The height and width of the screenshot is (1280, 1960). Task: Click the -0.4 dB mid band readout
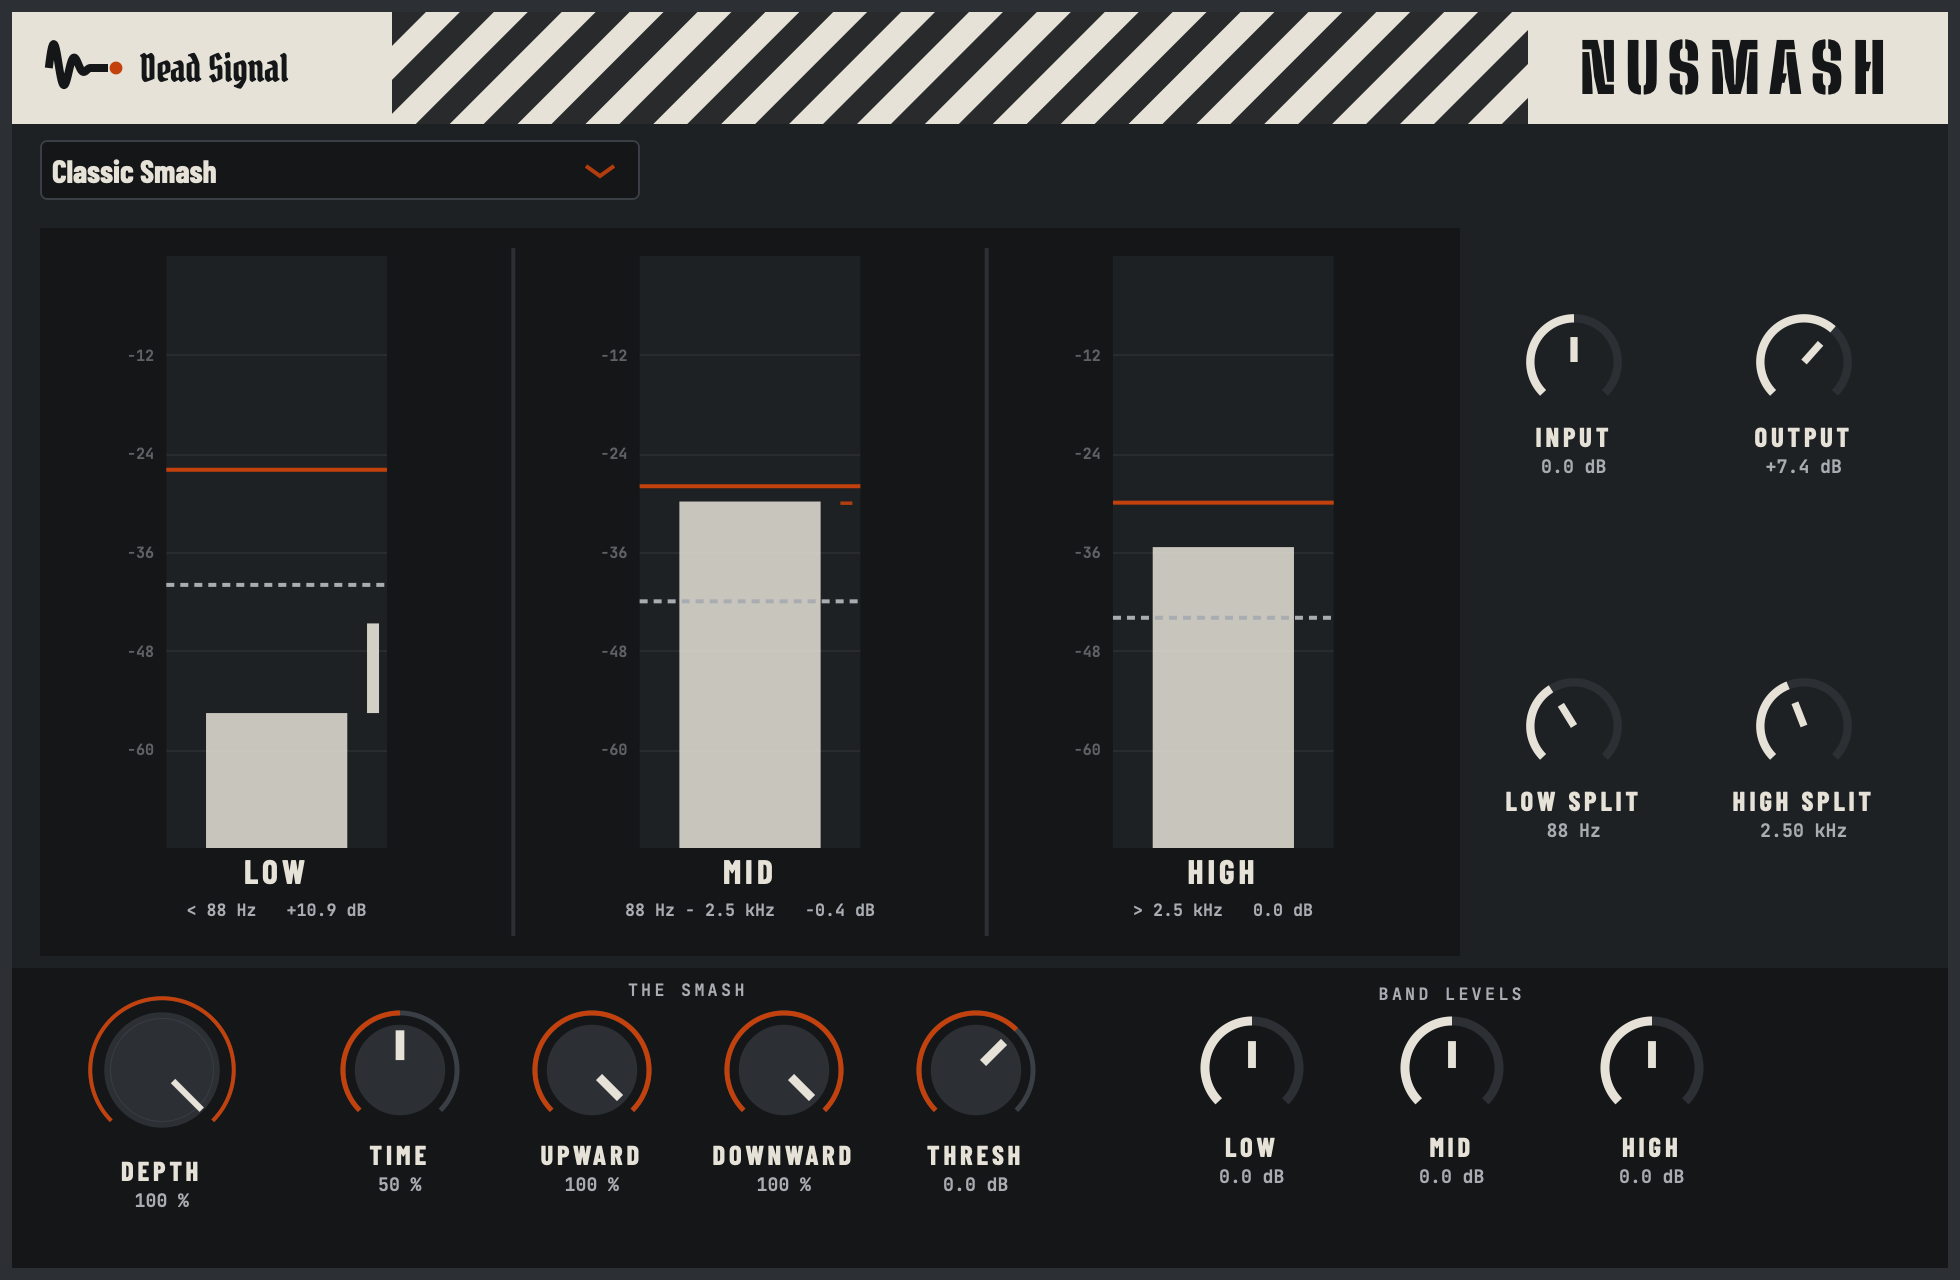pyautogui.click(x=839, y=910)
